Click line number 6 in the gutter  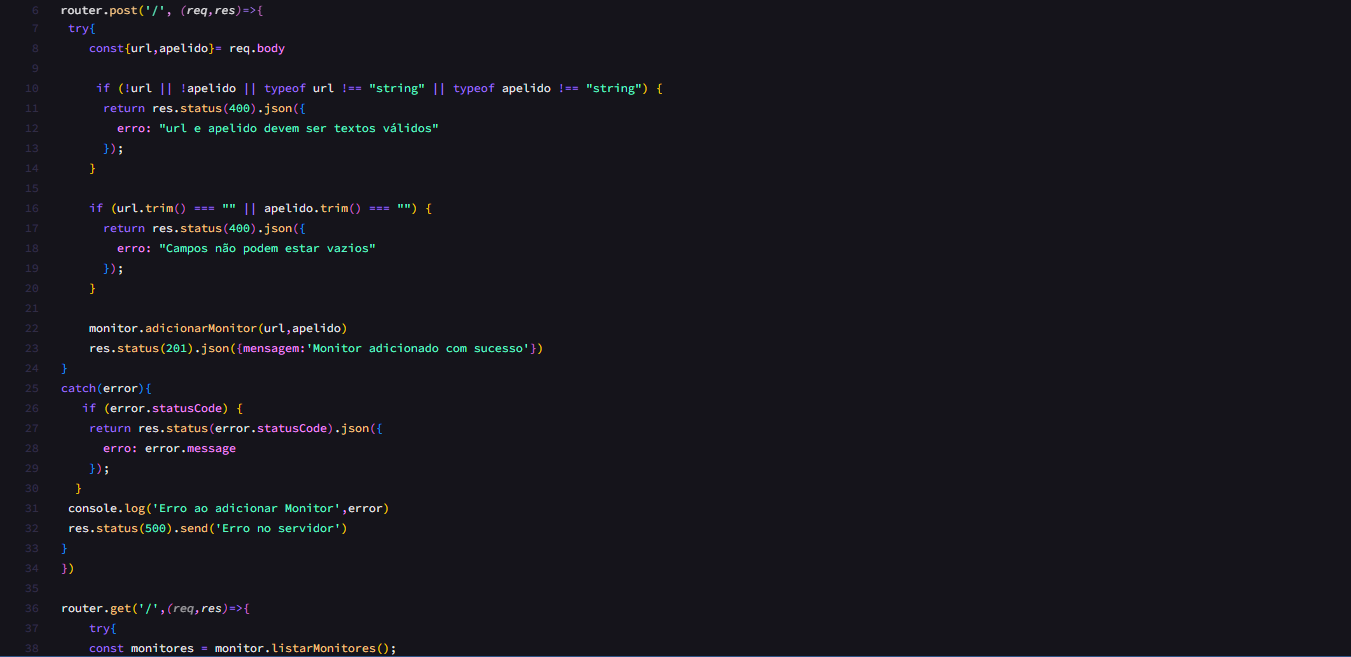35,10
